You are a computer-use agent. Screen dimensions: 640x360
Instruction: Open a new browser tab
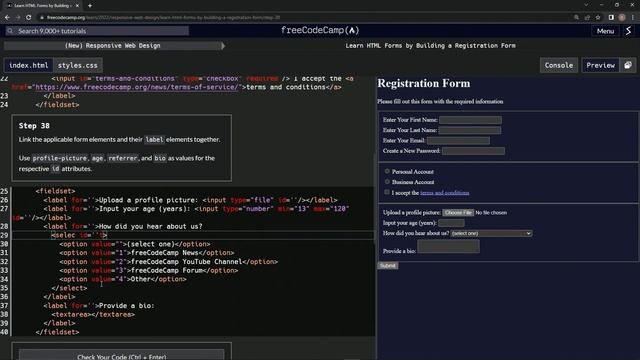pyautogui.click(x=90, y=6)
